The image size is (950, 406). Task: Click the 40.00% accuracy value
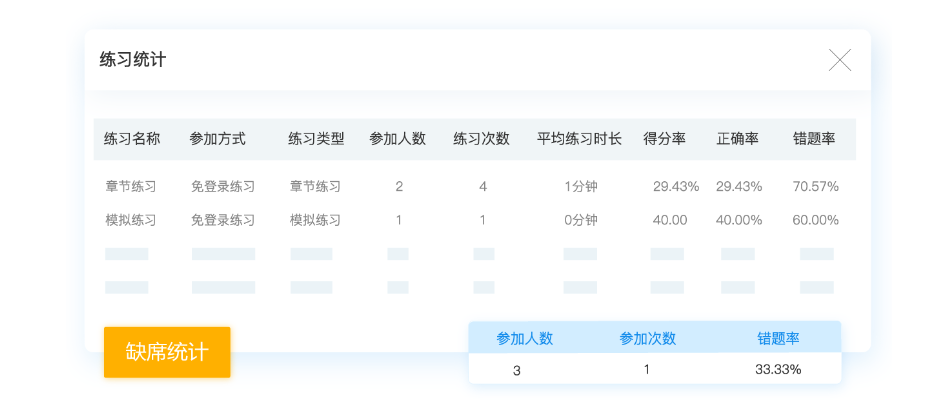pos(739,220)
